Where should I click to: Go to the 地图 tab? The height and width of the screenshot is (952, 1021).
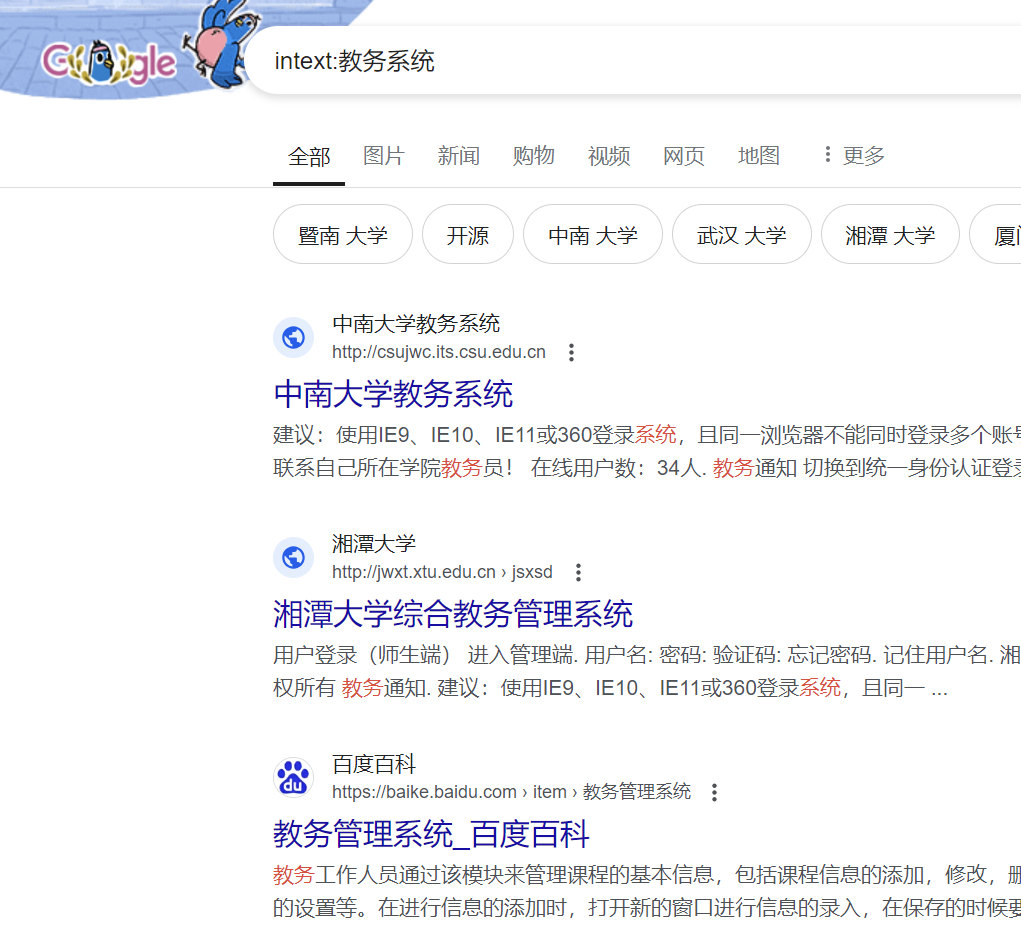point(758,155)
